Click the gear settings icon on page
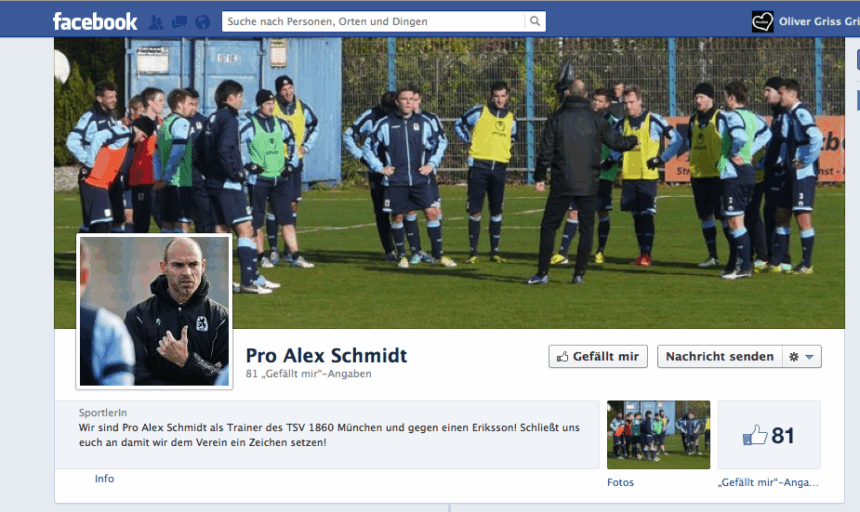Viewport: 860px width, 512px height. click(x=794, y=357)
